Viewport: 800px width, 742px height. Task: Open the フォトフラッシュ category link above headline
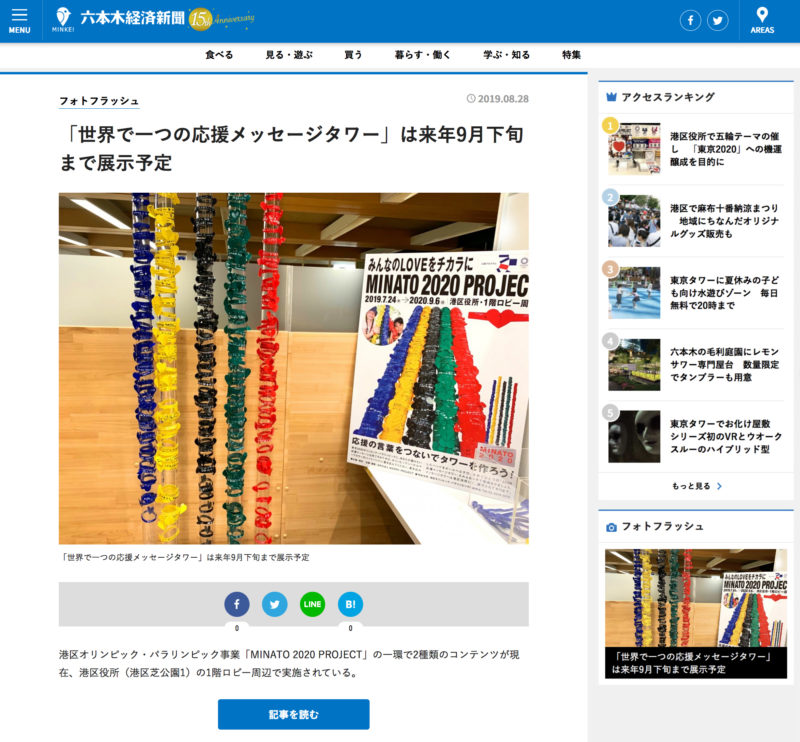(99, 101)
